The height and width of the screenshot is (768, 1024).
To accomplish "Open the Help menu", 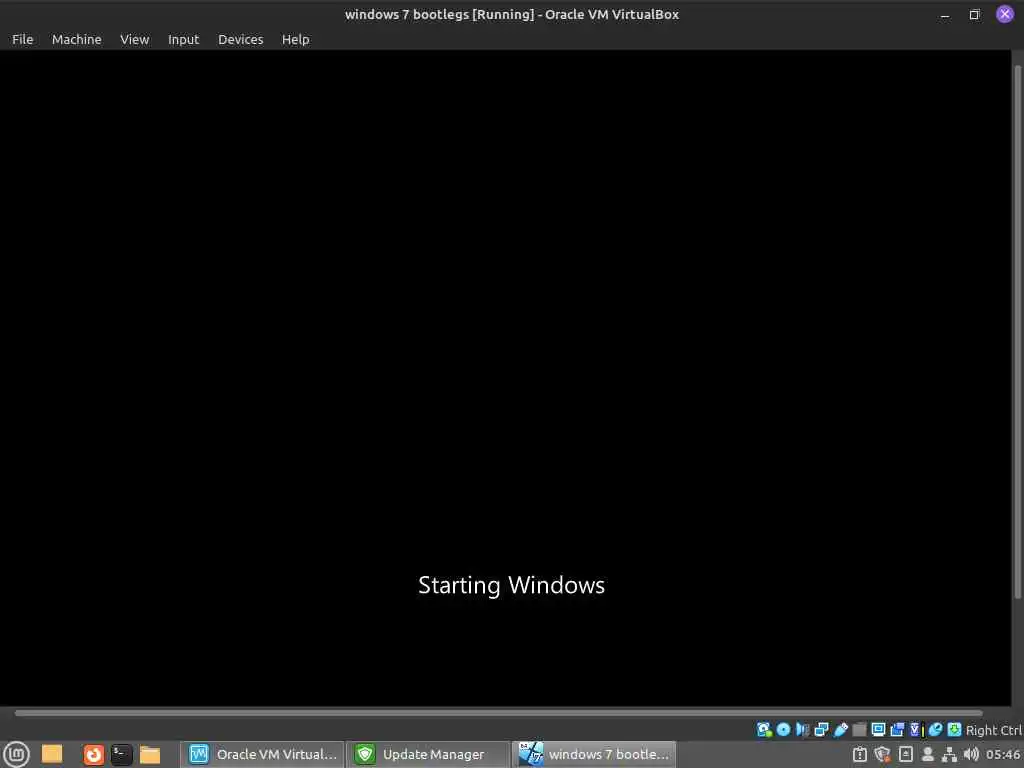I will click(295, 39).
